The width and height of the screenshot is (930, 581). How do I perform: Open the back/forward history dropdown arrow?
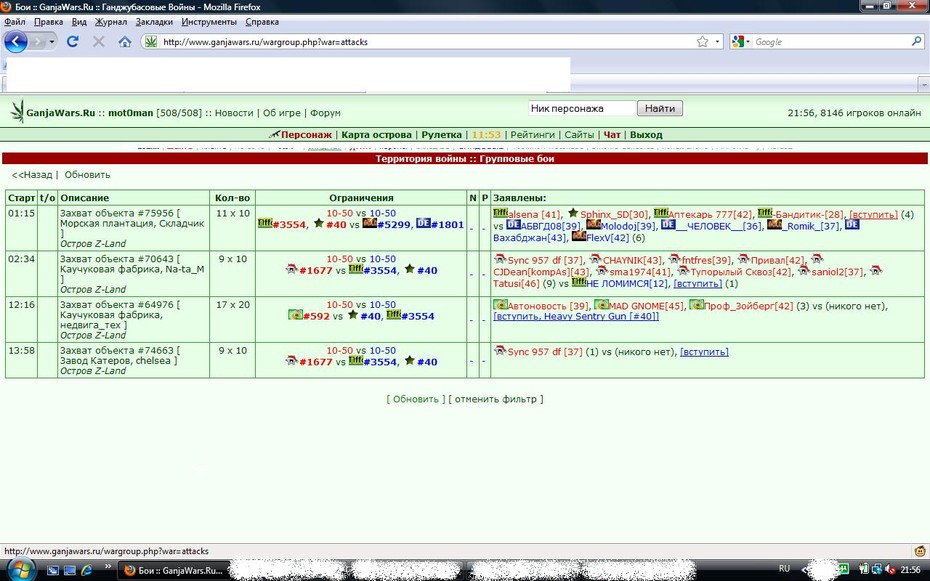(x=52, y=42)
